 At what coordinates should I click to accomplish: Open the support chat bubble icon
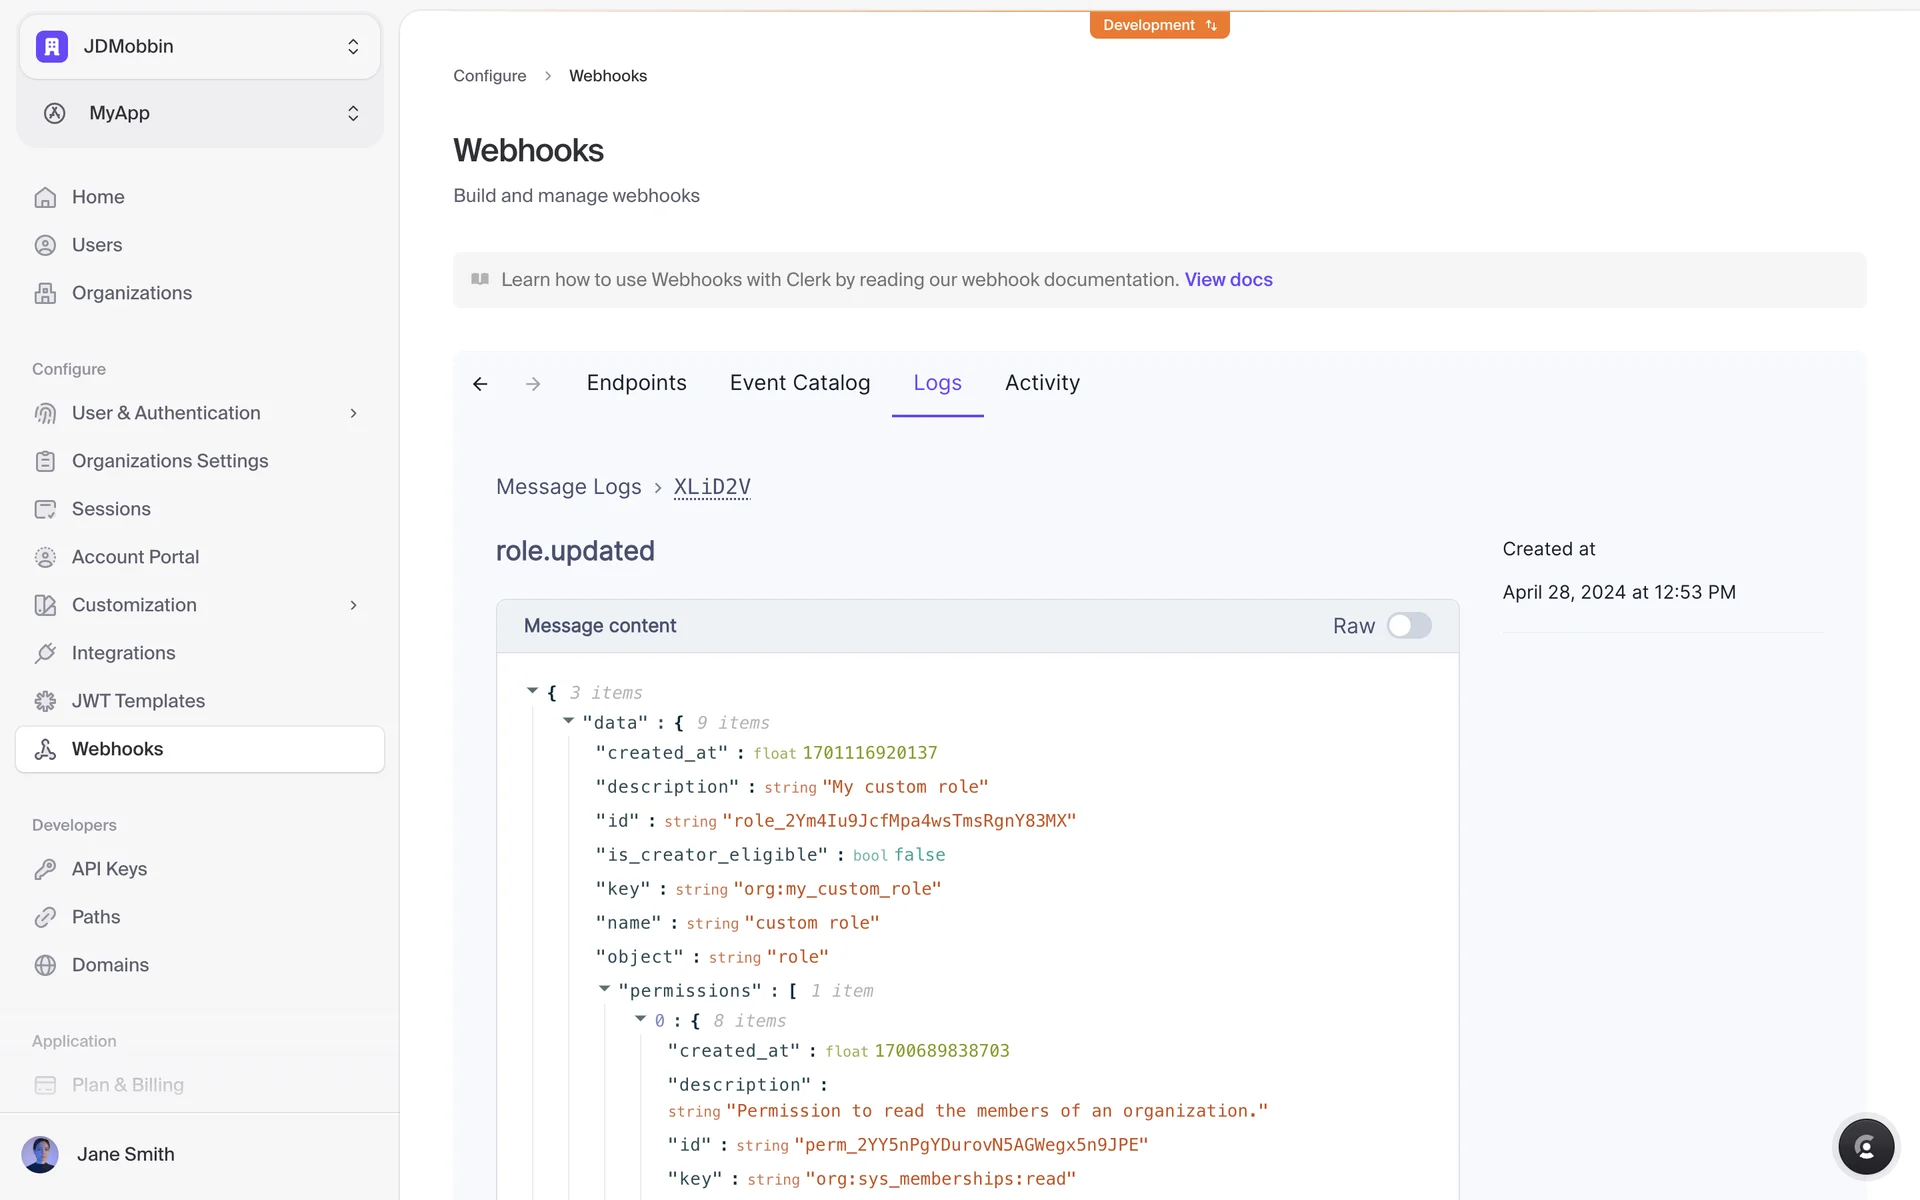tap(1865, 1146)
